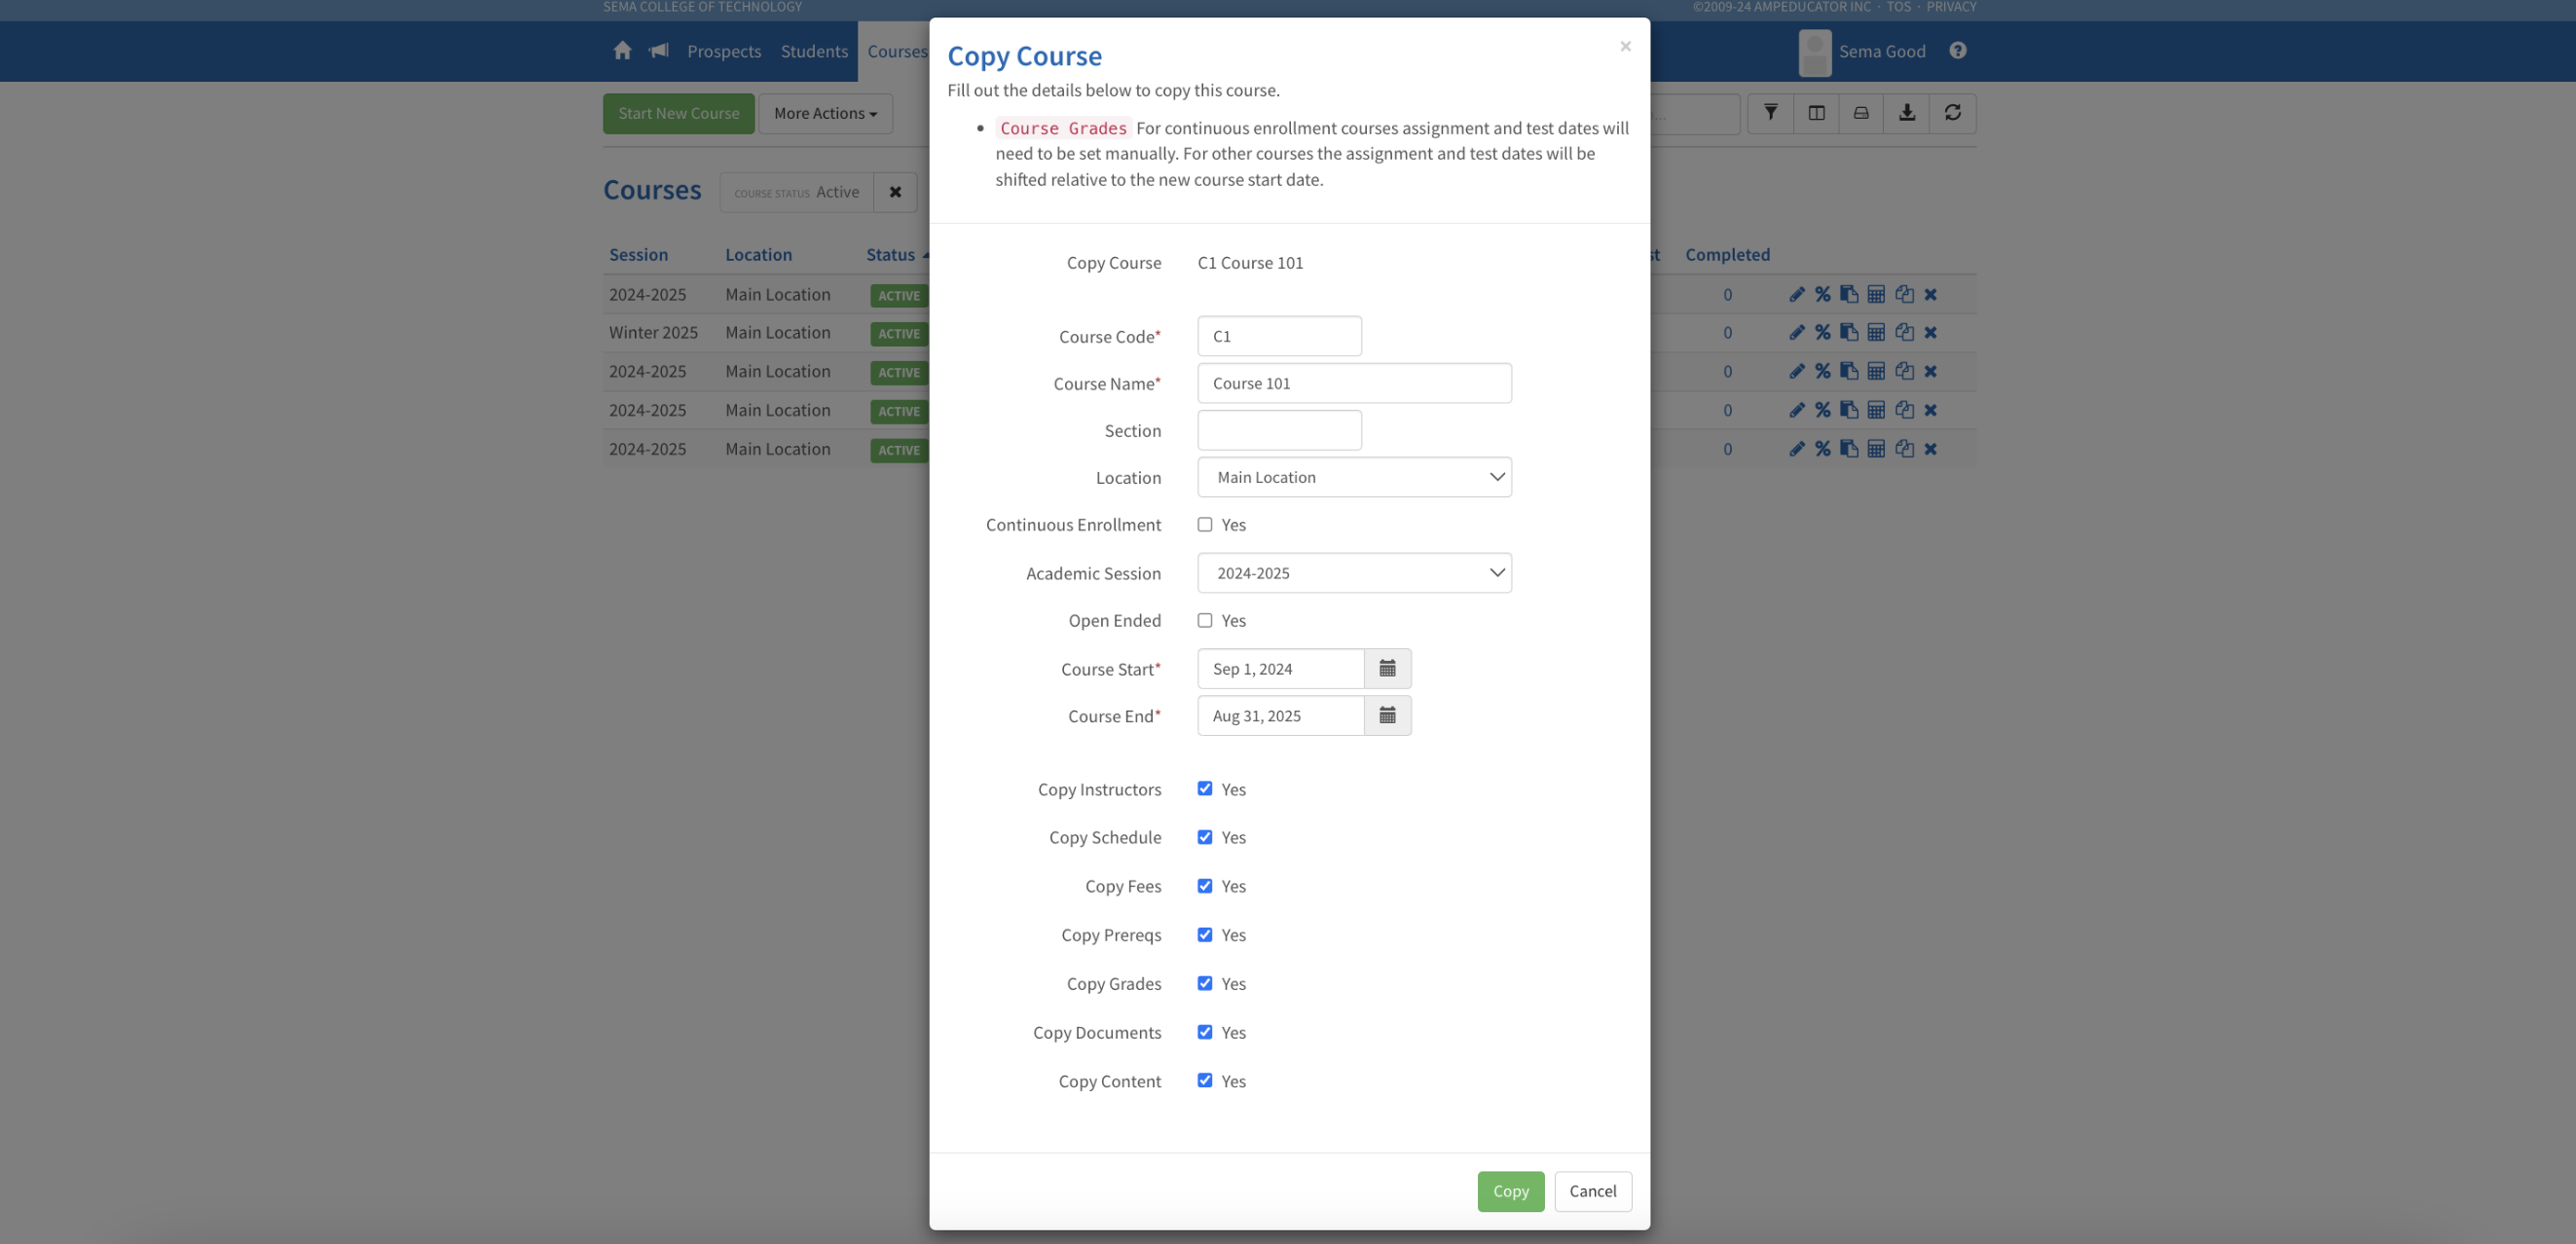The image size is (2576, 1244).
Task: Click the filter funnel toolbar icon
Action: (x=1770, y=113)
